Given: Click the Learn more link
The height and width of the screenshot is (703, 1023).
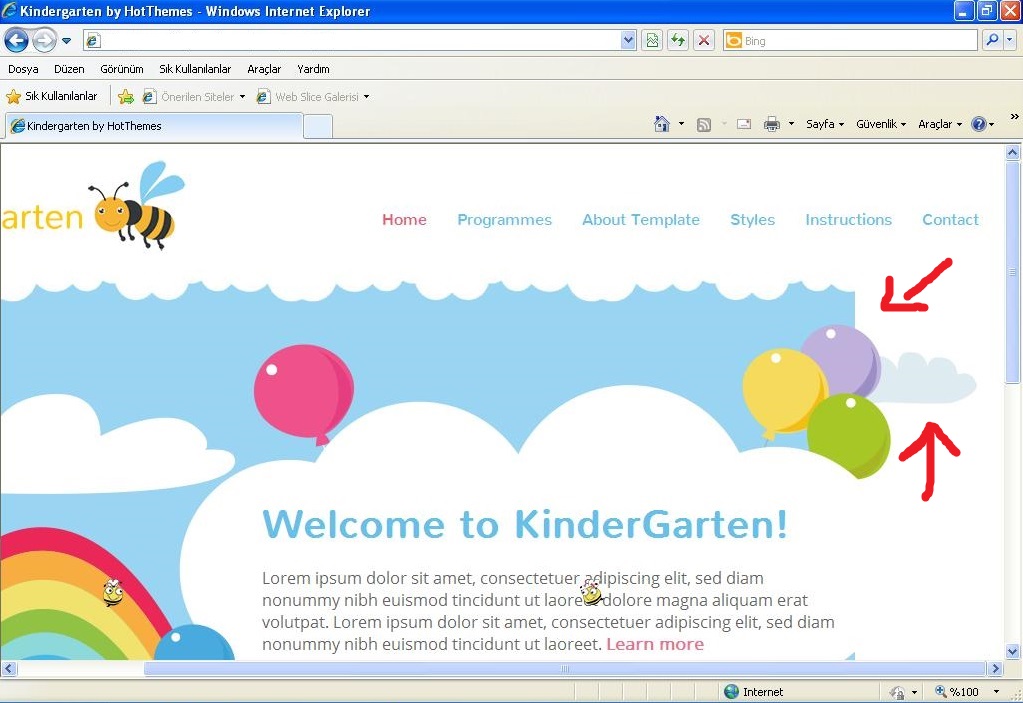Looking at the screenshot, I should (x=655, y=644).
